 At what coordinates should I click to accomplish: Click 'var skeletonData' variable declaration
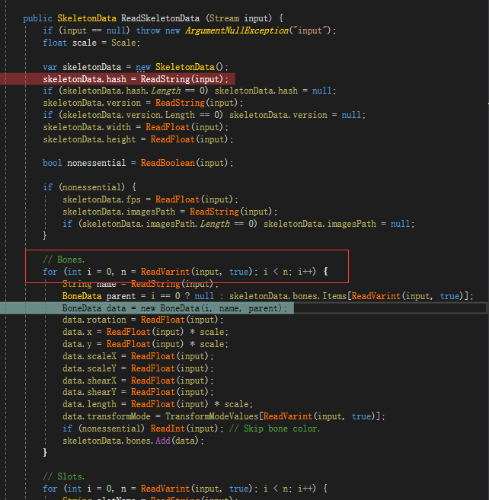point(82,67)
